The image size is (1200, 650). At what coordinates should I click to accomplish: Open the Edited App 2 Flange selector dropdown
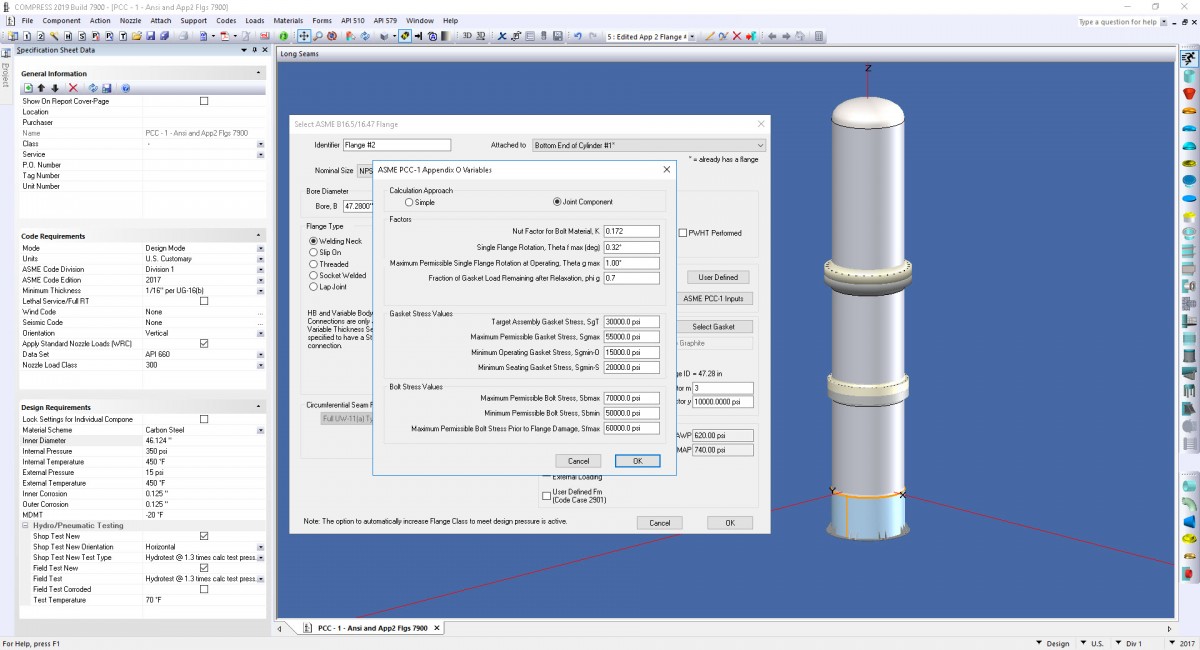pyautogui.click(x=692, y=36)
